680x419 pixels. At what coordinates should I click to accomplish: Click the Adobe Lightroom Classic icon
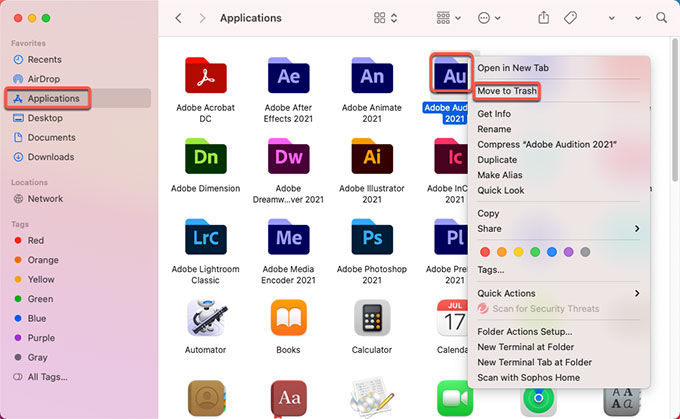coord(205,239)
